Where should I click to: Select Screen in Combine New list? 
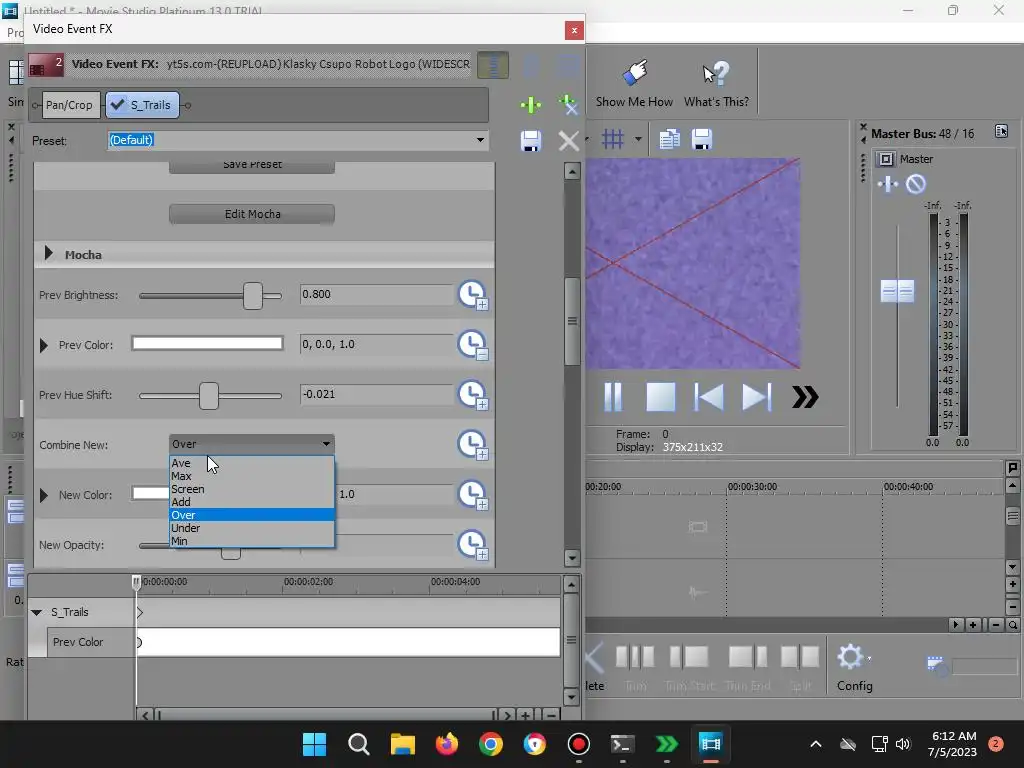click(251, 489)
